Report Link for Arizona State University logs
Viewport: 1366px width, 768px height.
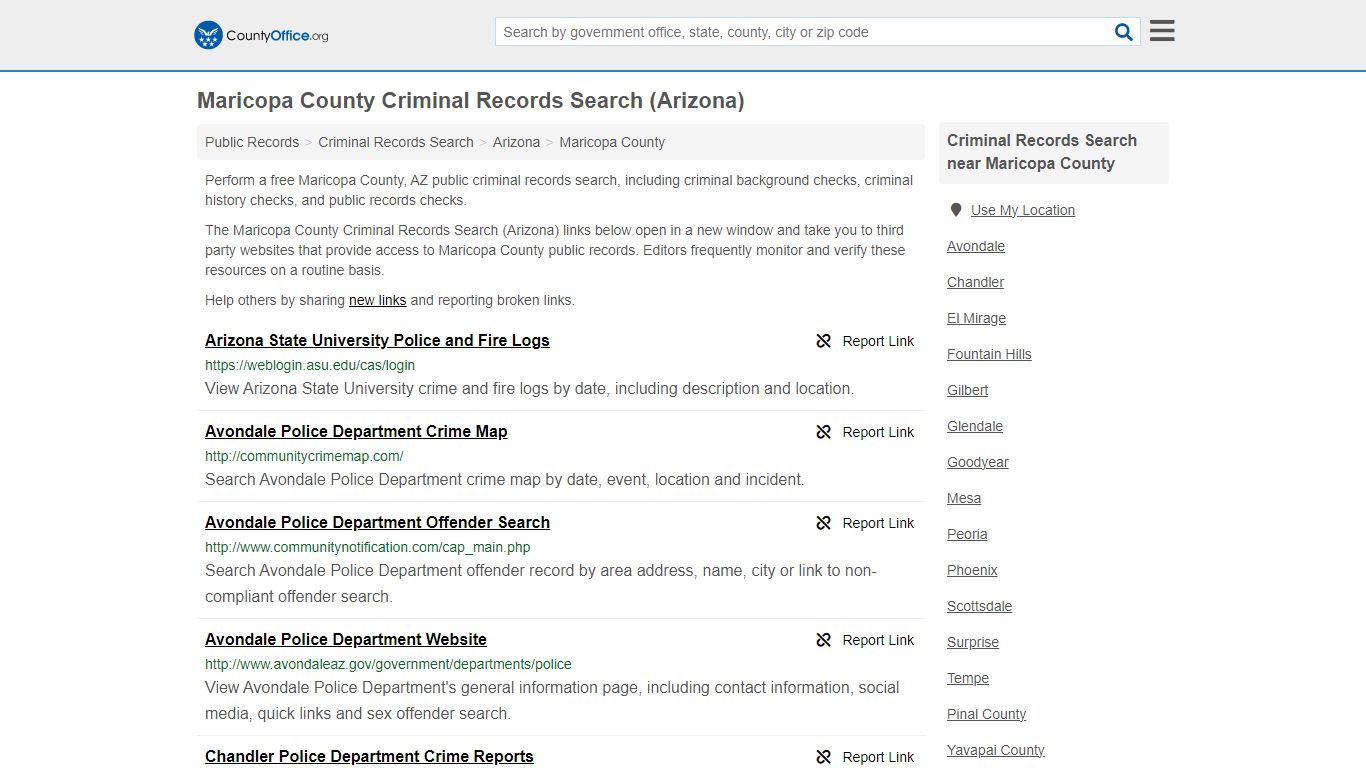pos(878,341)
